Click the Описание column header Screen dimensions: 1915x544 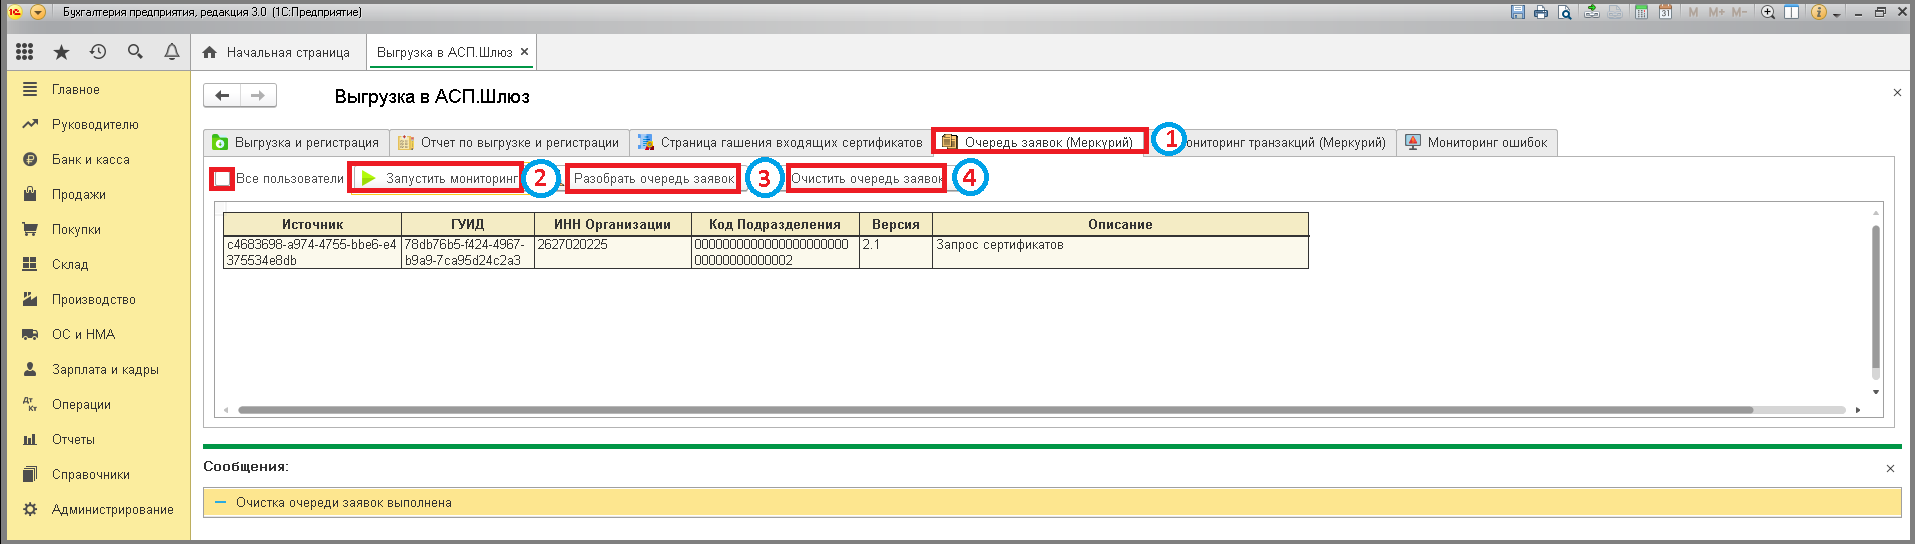(1120, 224)
